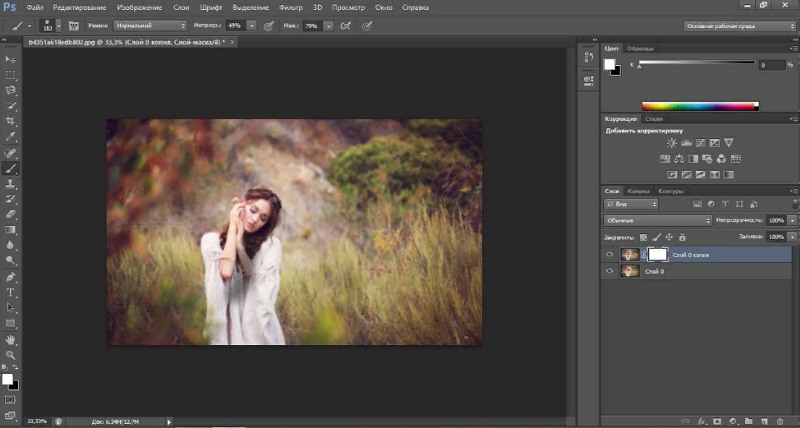Toggle the airbrush mode icon in options bar
Image resolution: width=800 pixels, height=428 pixels.
(x=345, y=25)
